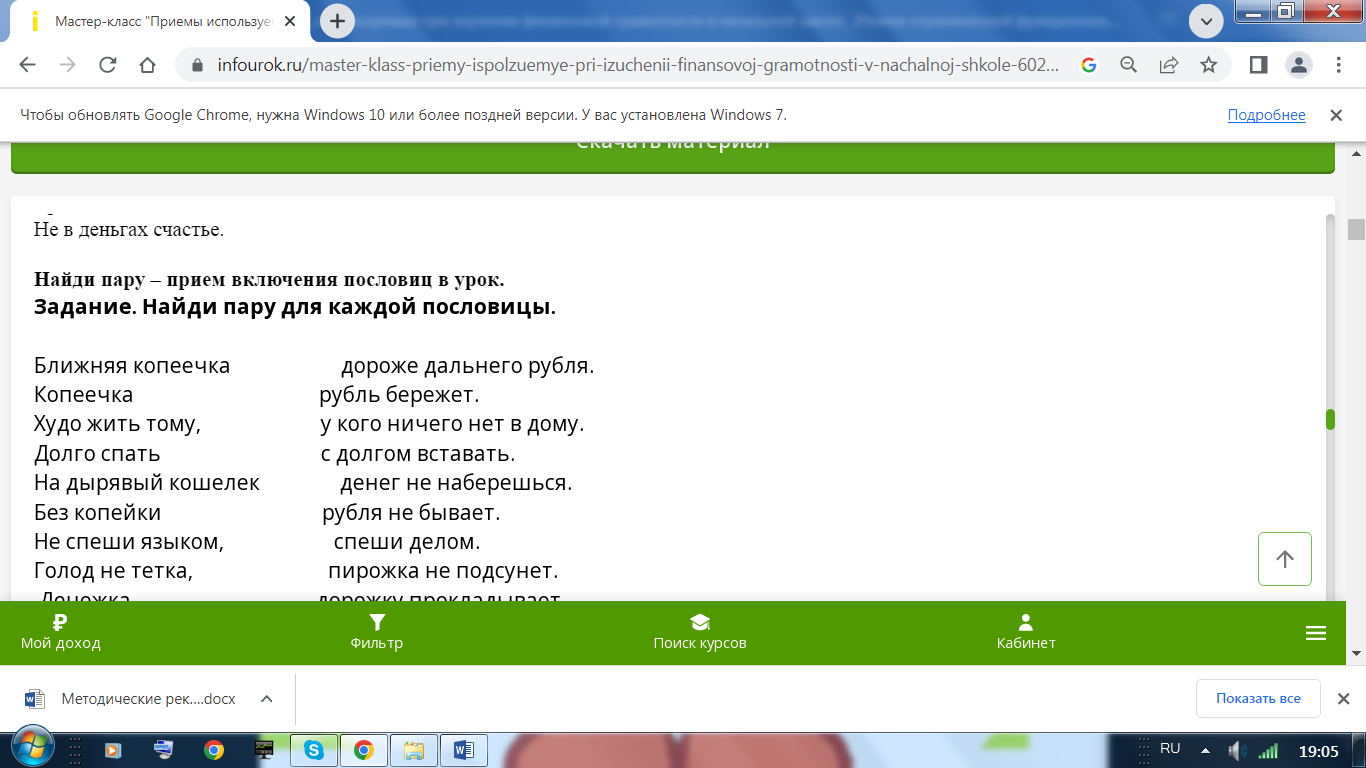The image size is (1366, 768).
Task: Open the Chrome side panel
Action: point(1259,65)
